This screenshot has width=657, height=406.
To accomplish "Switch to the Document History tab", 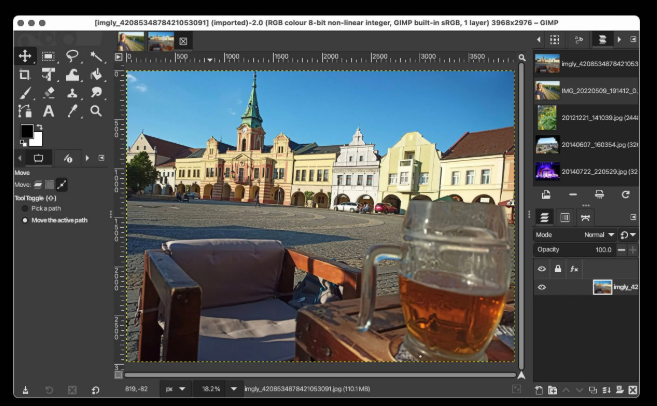I will [602, 39].
